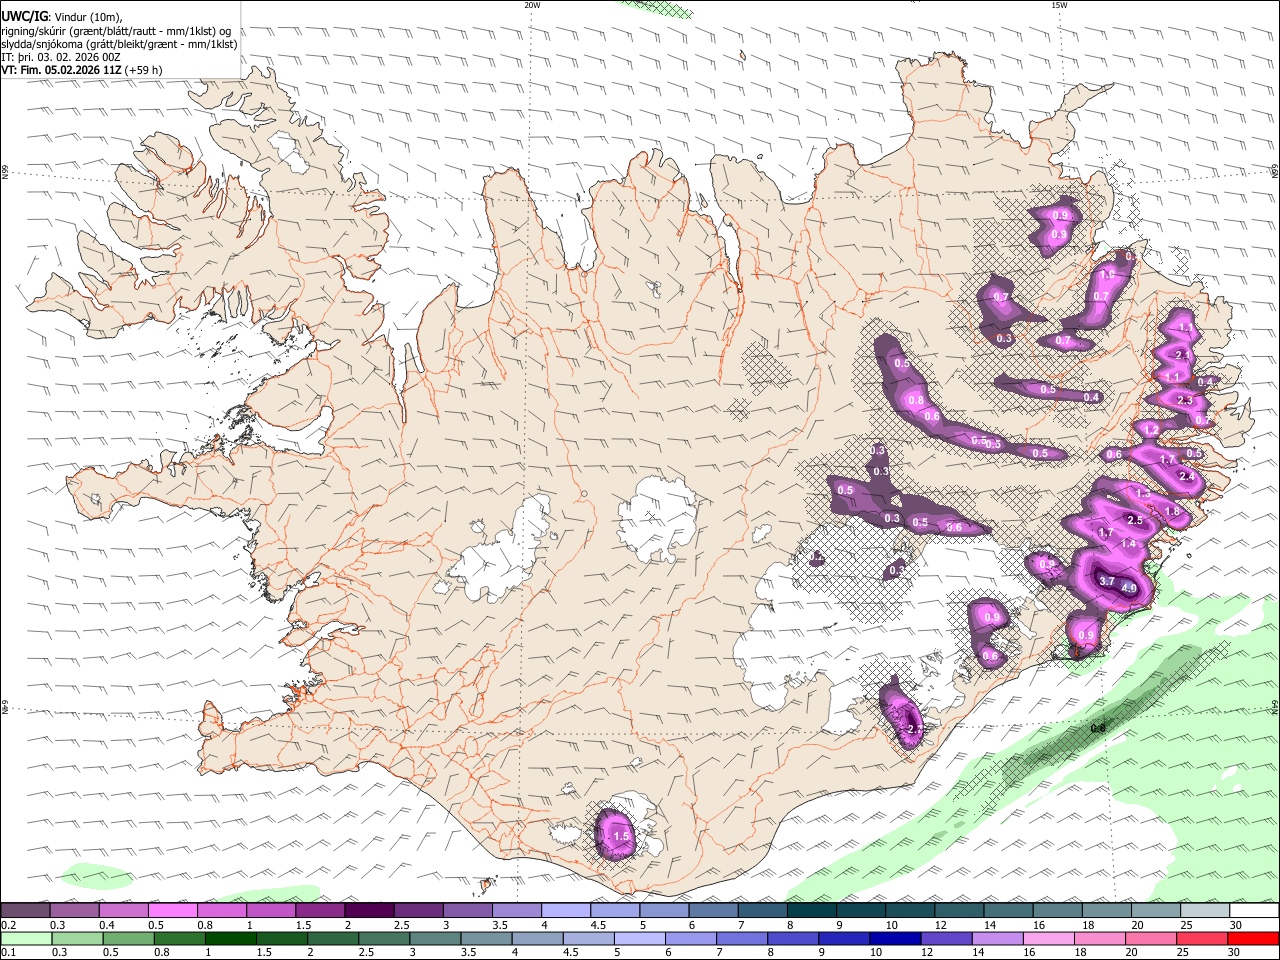The width and height of the screenshot is (1280, 960).
Task: Click the 1.5 value on the southern glacier
Action: 620,836
